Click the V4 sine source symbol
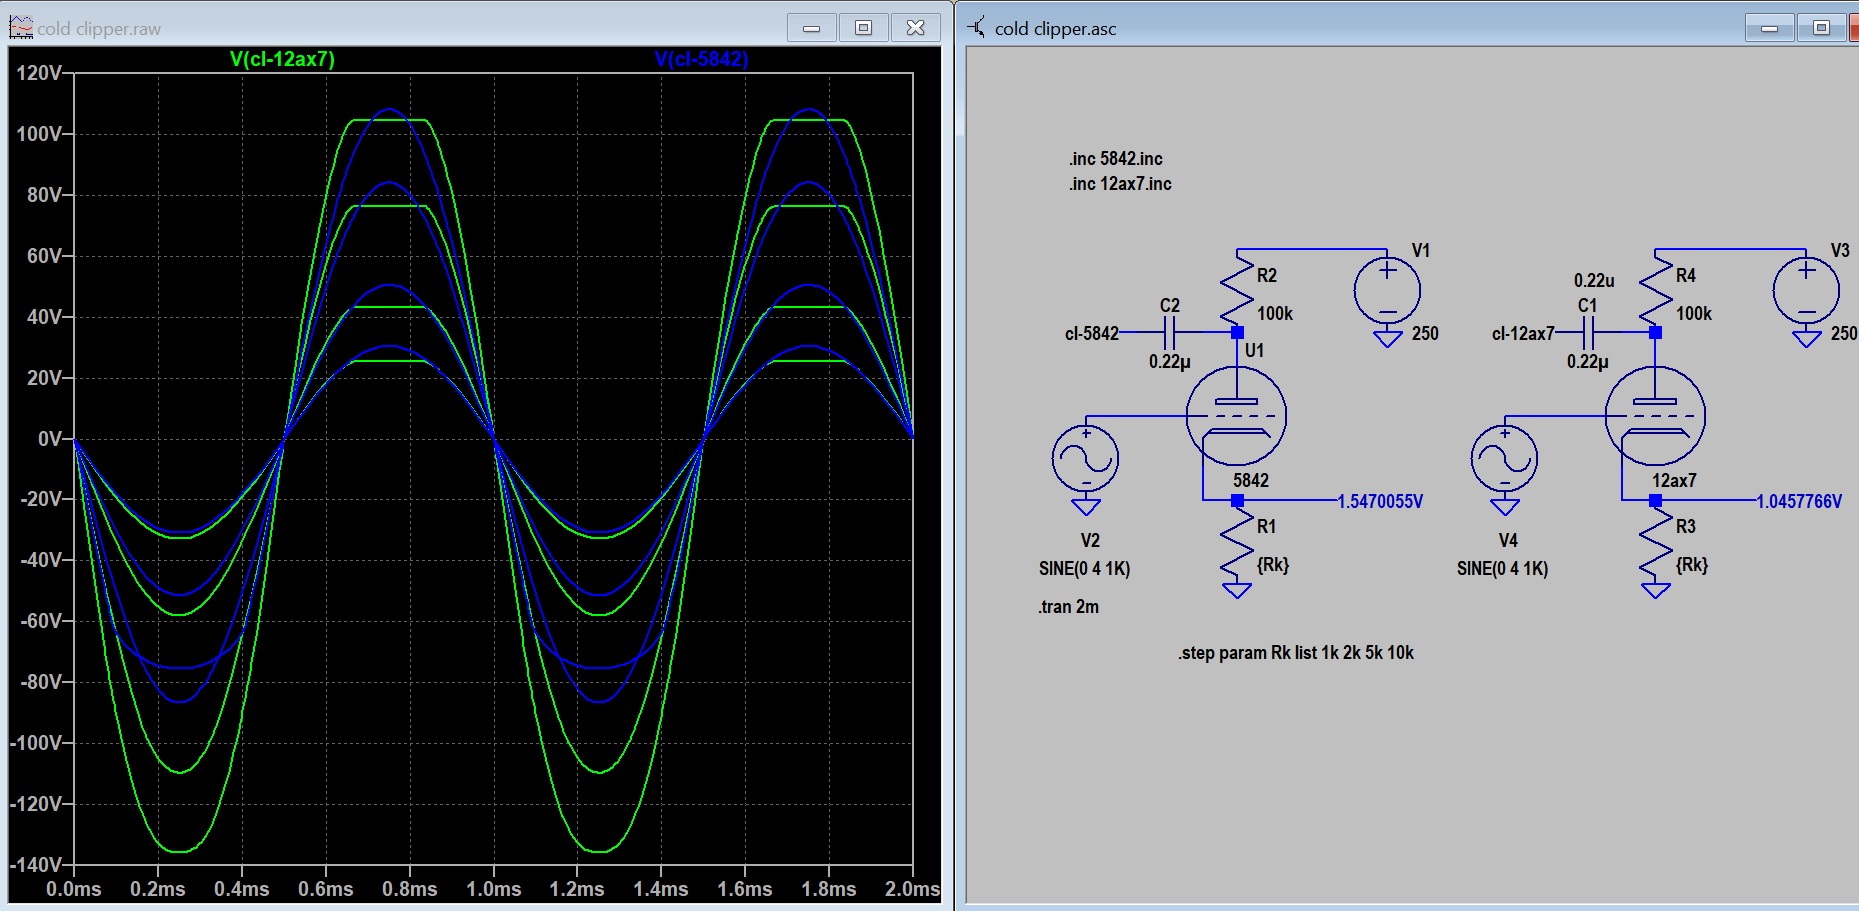 pos(1504,459)
